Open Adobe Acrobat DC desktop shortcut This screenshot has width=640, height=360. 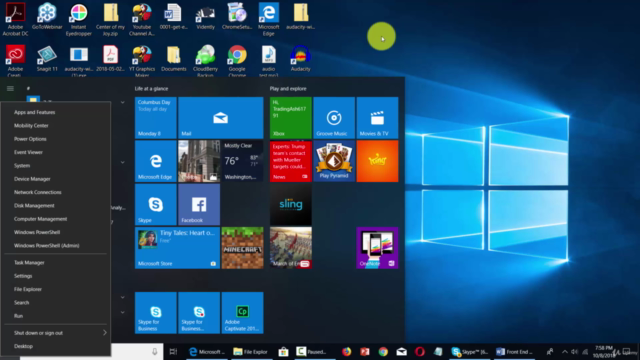(x=16, y=19)
